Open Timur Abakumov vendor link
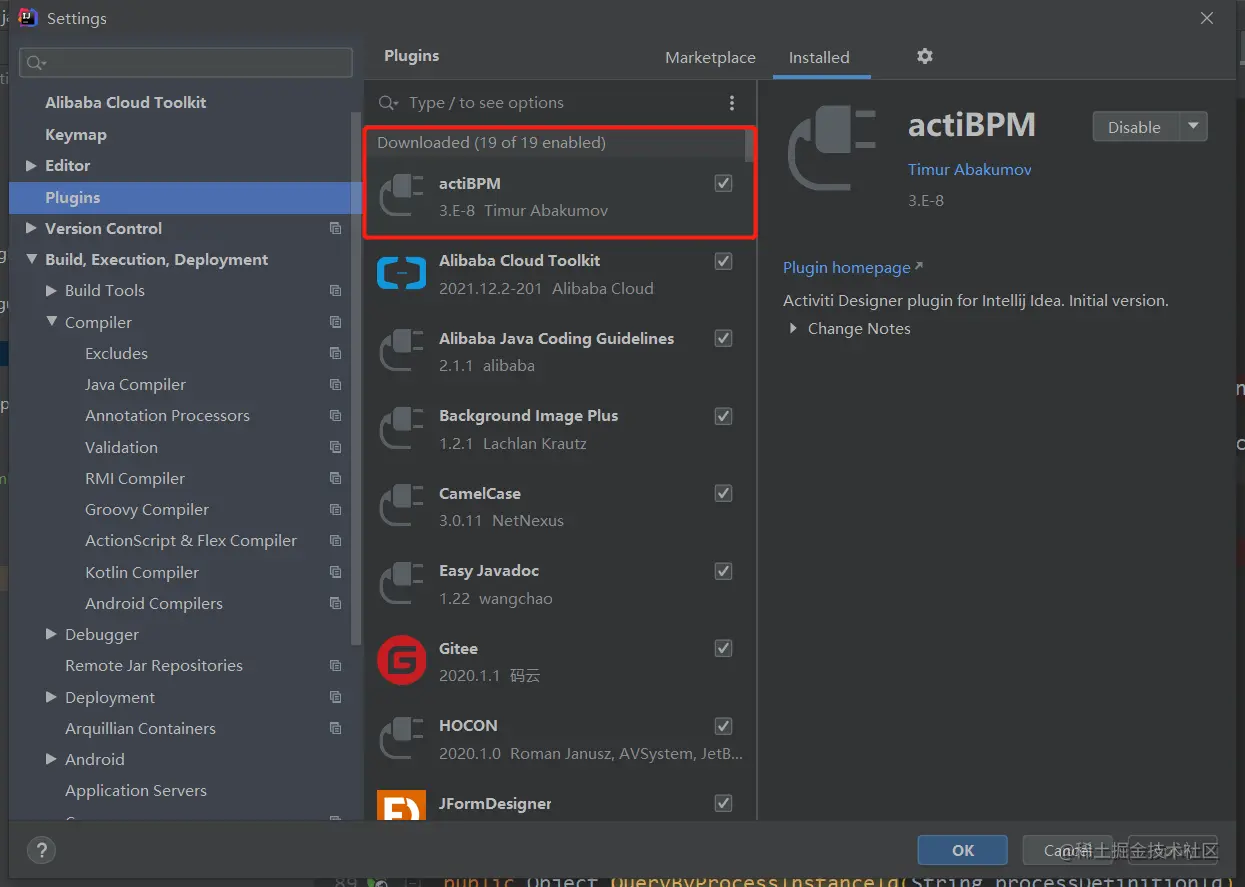This screenshot has width=1245, height=887. coord(969,170)
